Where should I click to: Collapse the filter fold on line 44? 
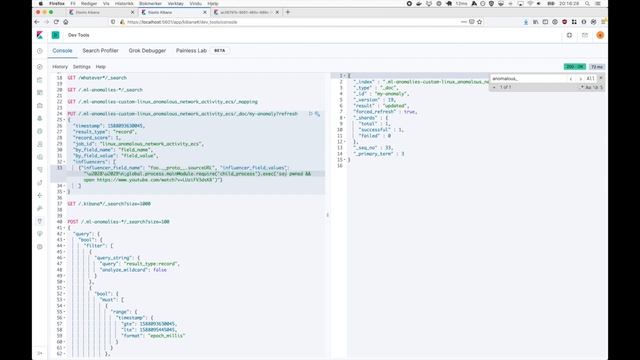pyautogui.click(x=64, y=246)
